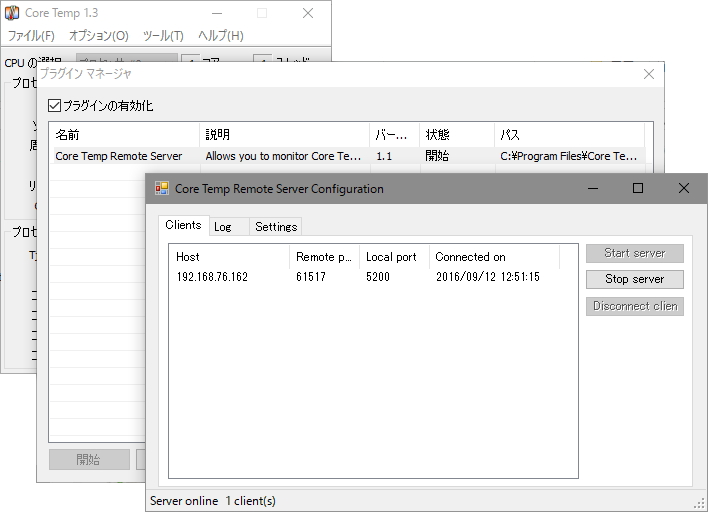Screen dimensions: 708x512
Task: Click the Start server button
Action: point(634,253)
